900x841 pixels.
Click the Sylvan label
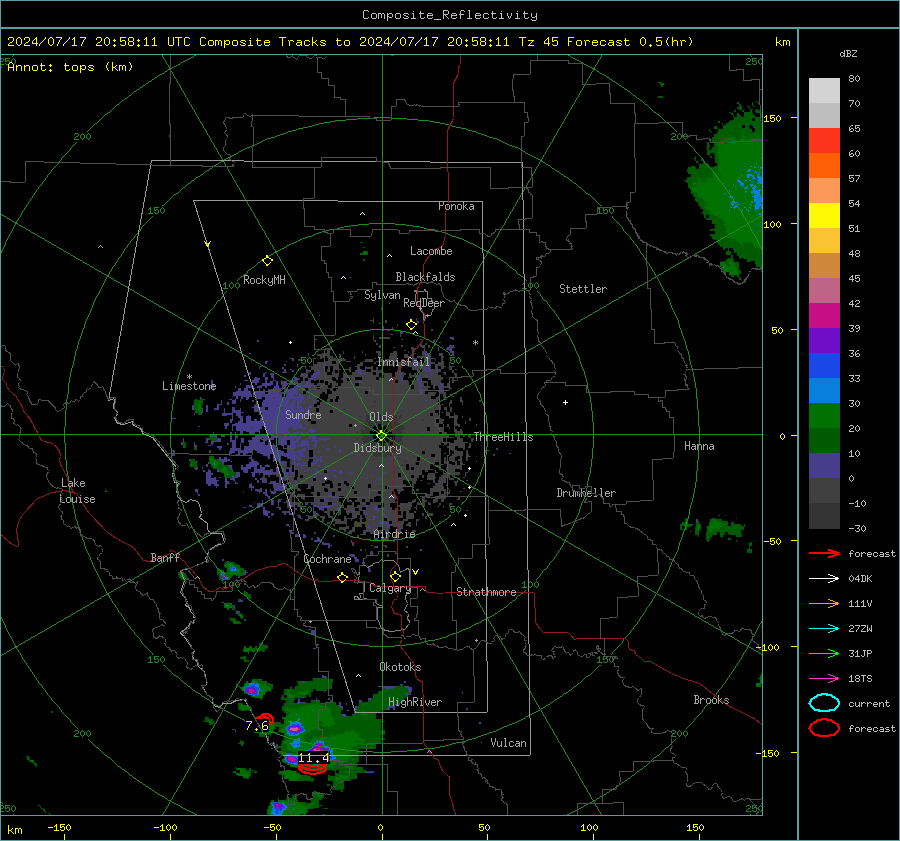[x=382, y=295]
